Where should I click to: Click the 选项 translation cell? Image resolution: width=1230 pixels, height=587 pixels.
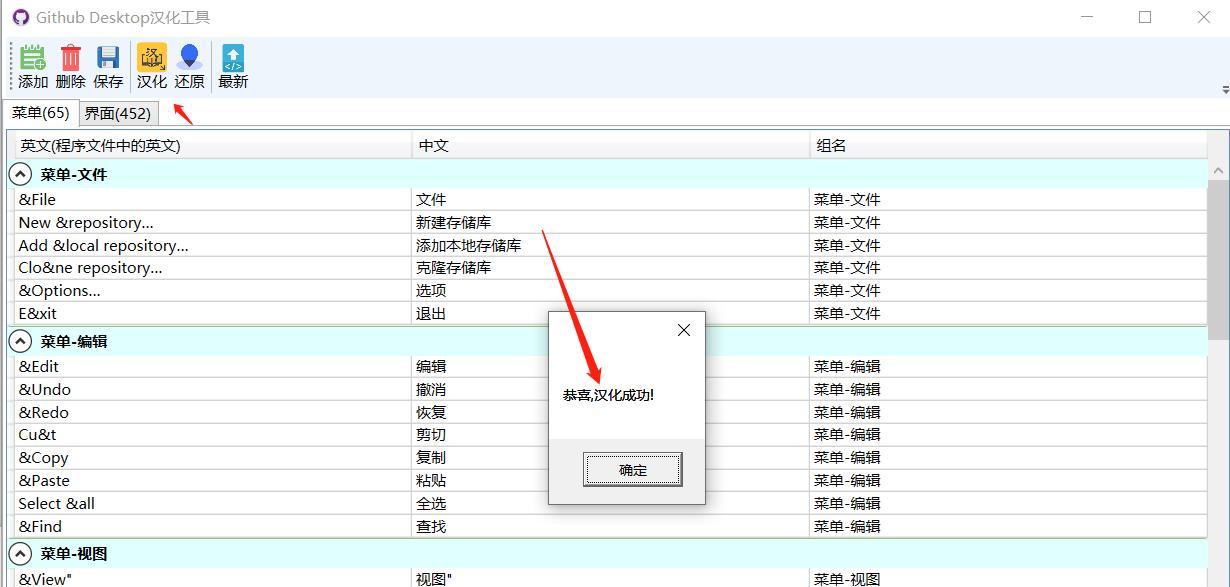point(610,290)
